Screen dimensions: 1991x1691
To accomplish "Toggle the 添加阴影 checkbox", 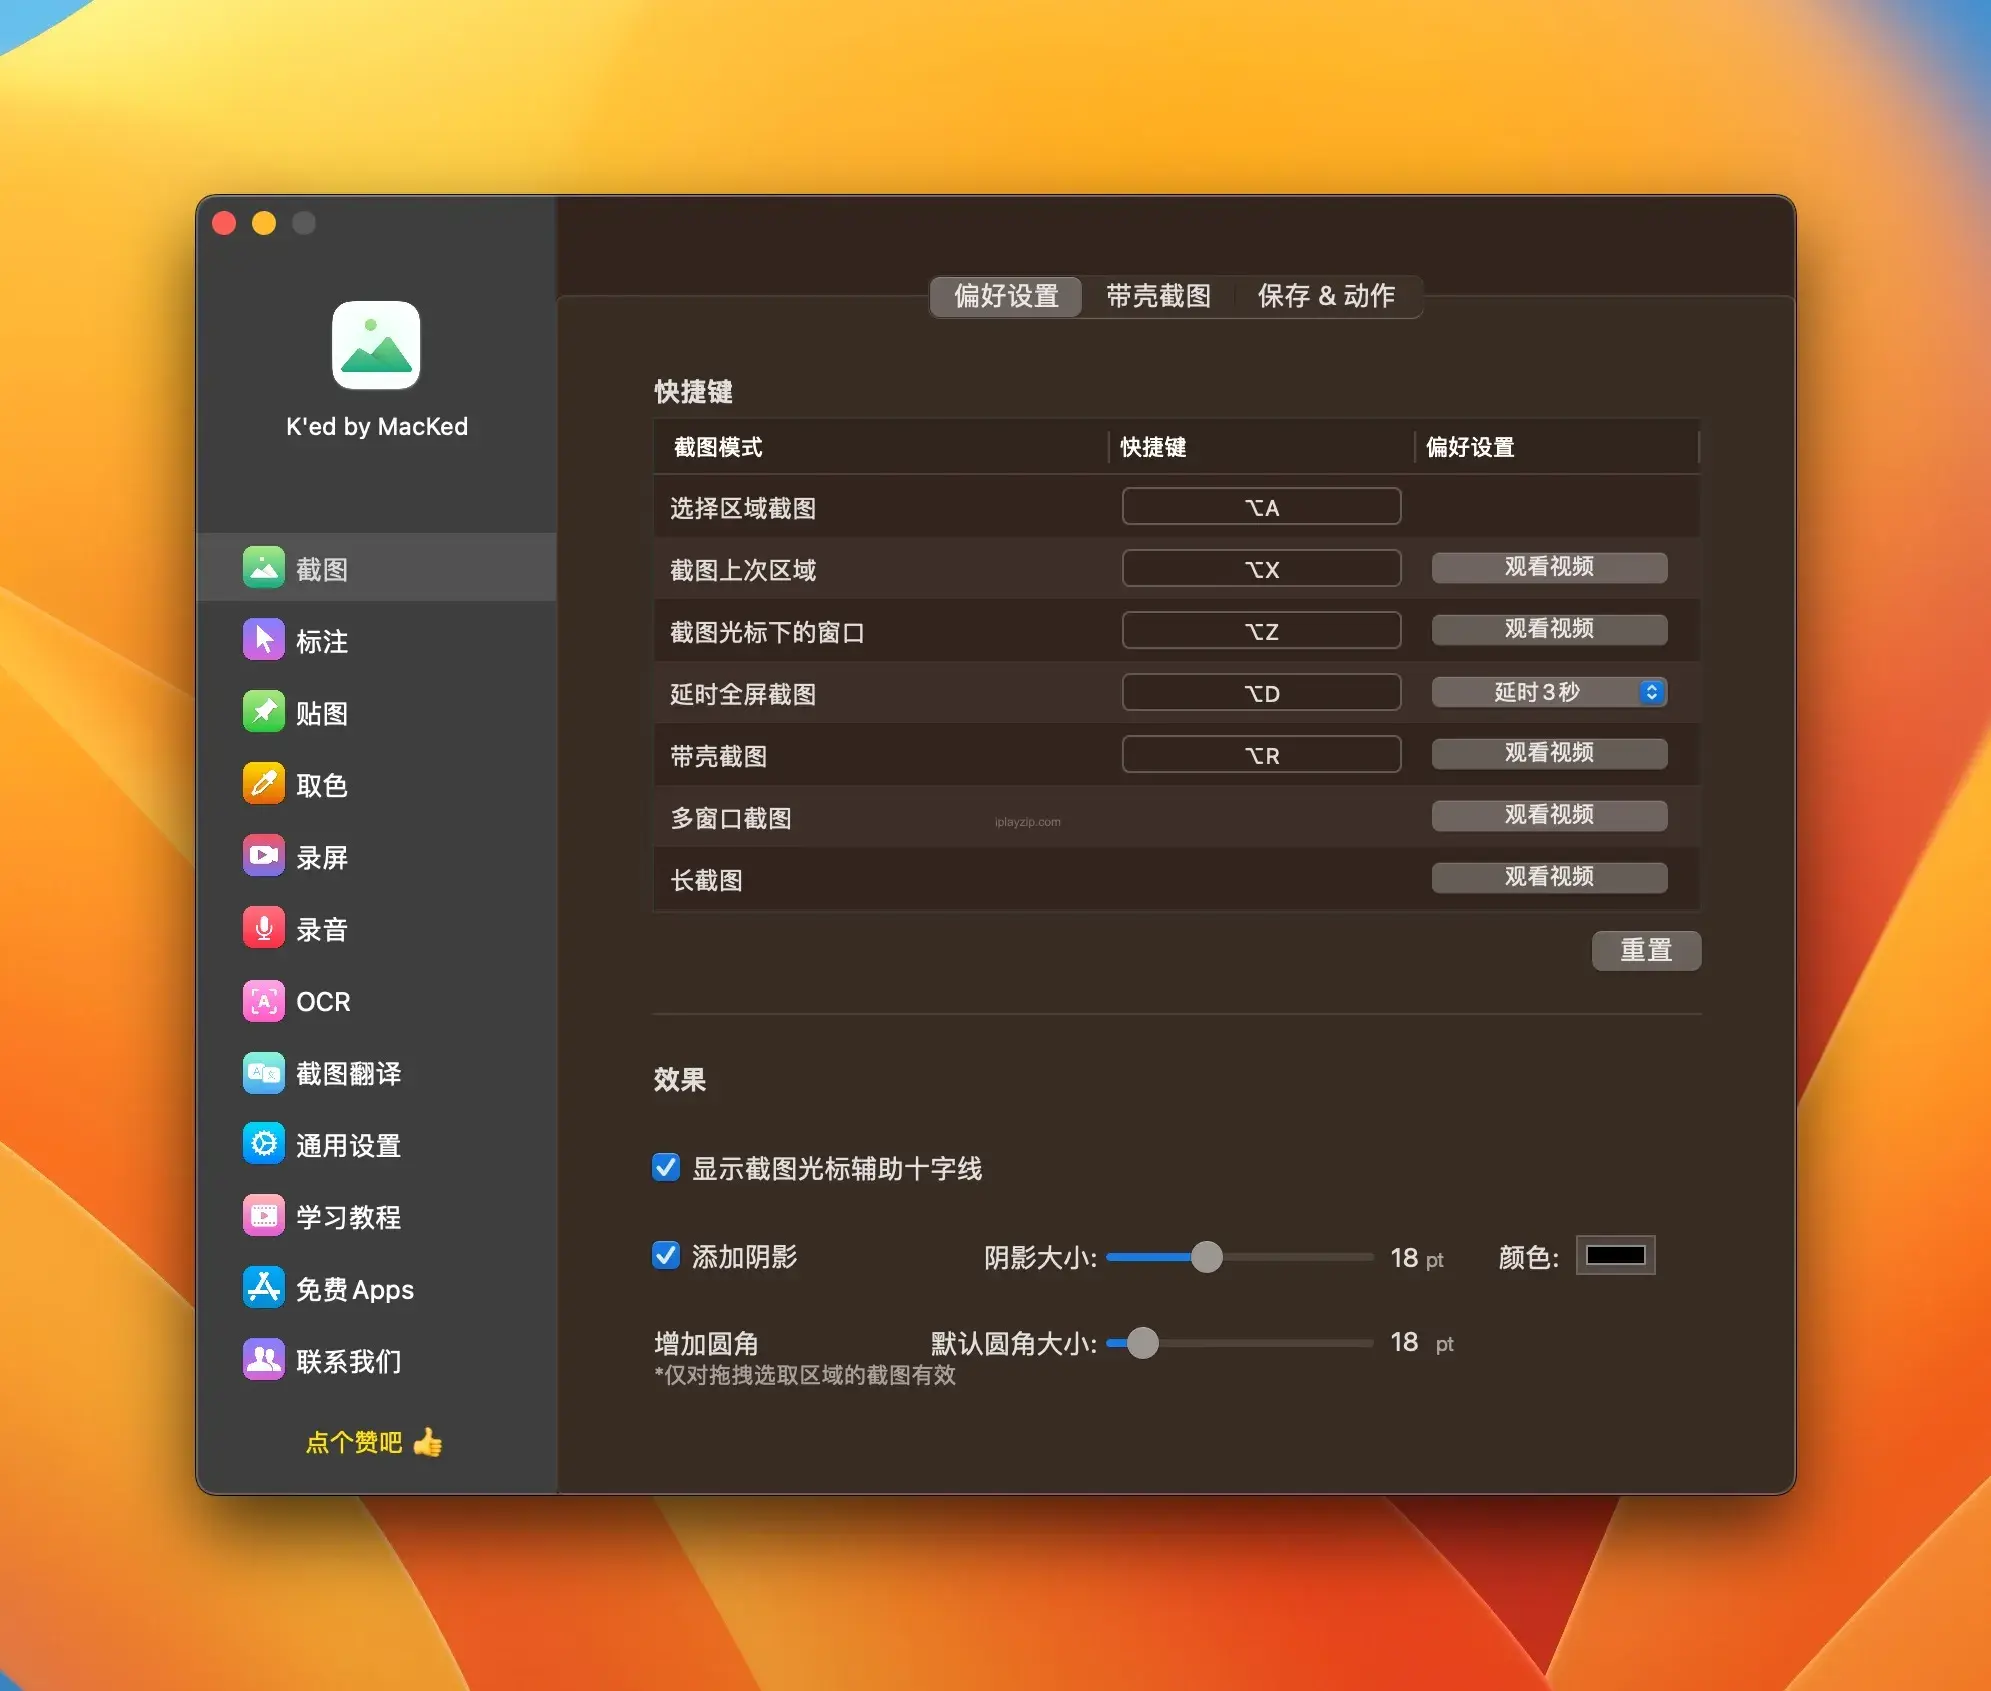I will (x=666, y=1255).
